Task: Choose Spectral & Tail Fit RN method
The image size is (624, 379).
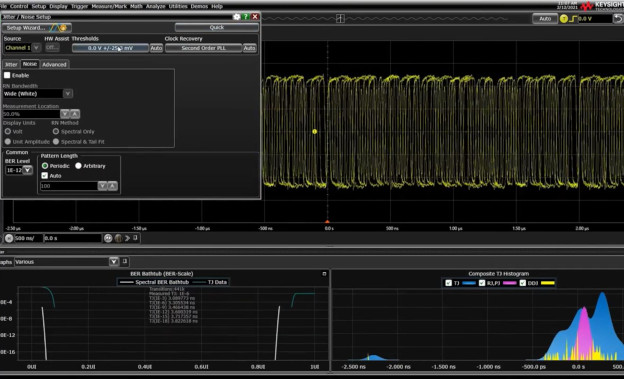Action: [56, 141]
